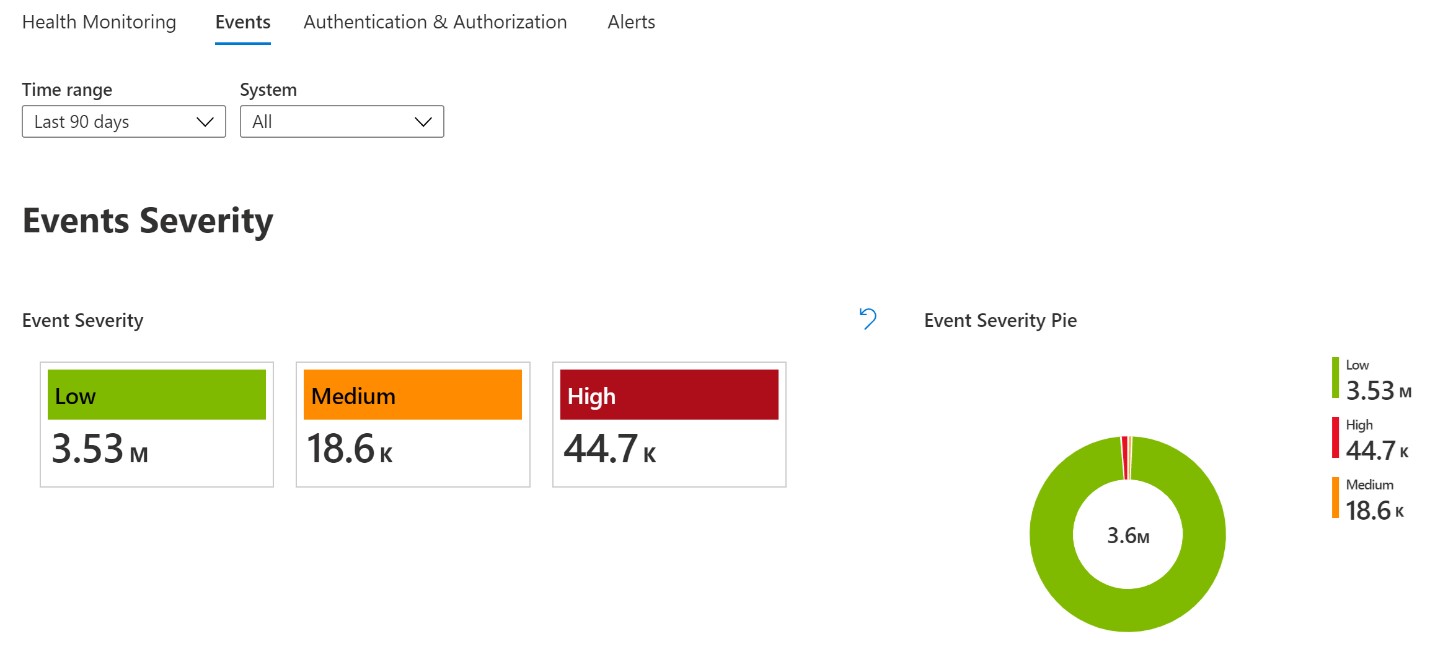Open the System dropdown
This screenshot has height=660, width=1443.
click(341, 121)
